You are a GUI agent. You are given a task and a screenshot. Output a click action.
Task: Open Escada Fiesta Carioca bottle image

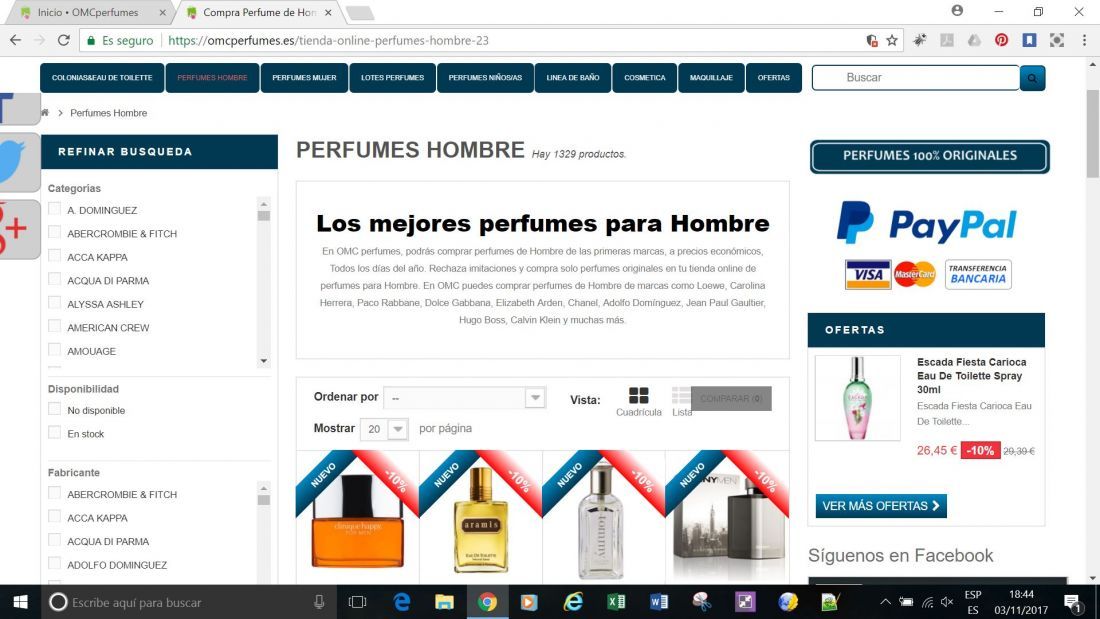click(857, 398)
